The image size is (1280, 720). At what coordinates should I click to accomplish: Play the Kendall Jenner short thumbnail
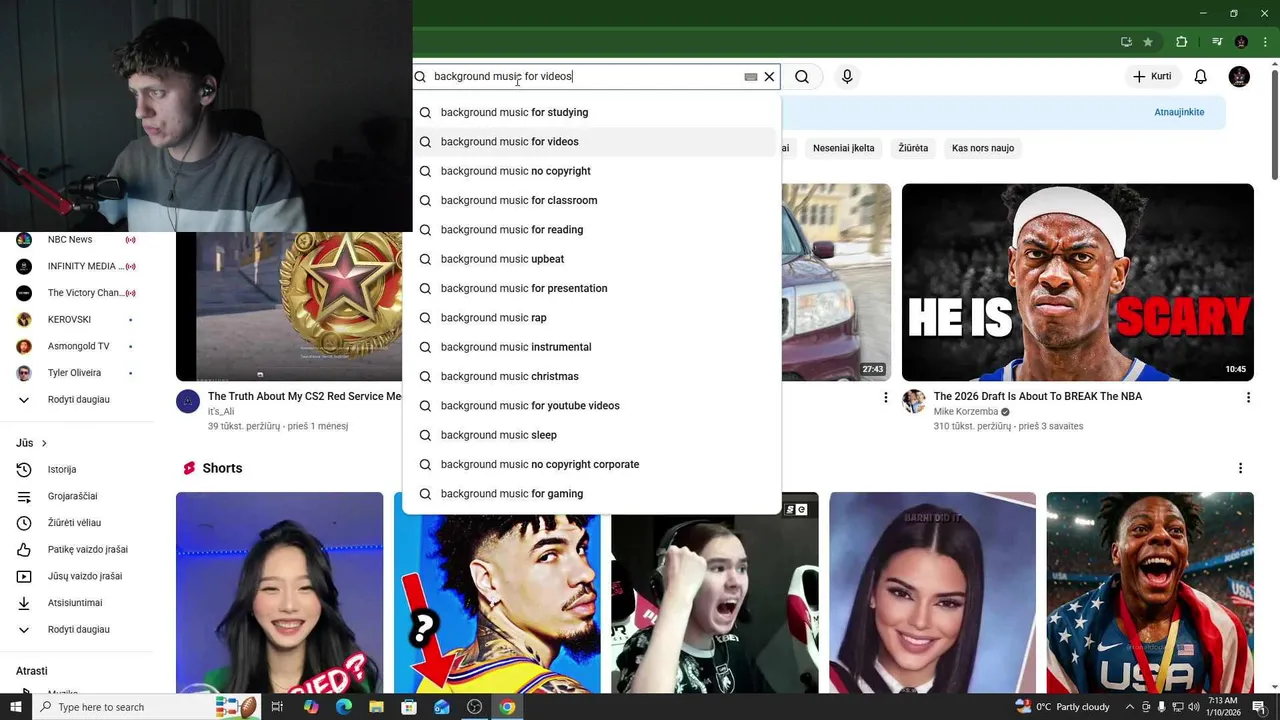pos(932,592)
